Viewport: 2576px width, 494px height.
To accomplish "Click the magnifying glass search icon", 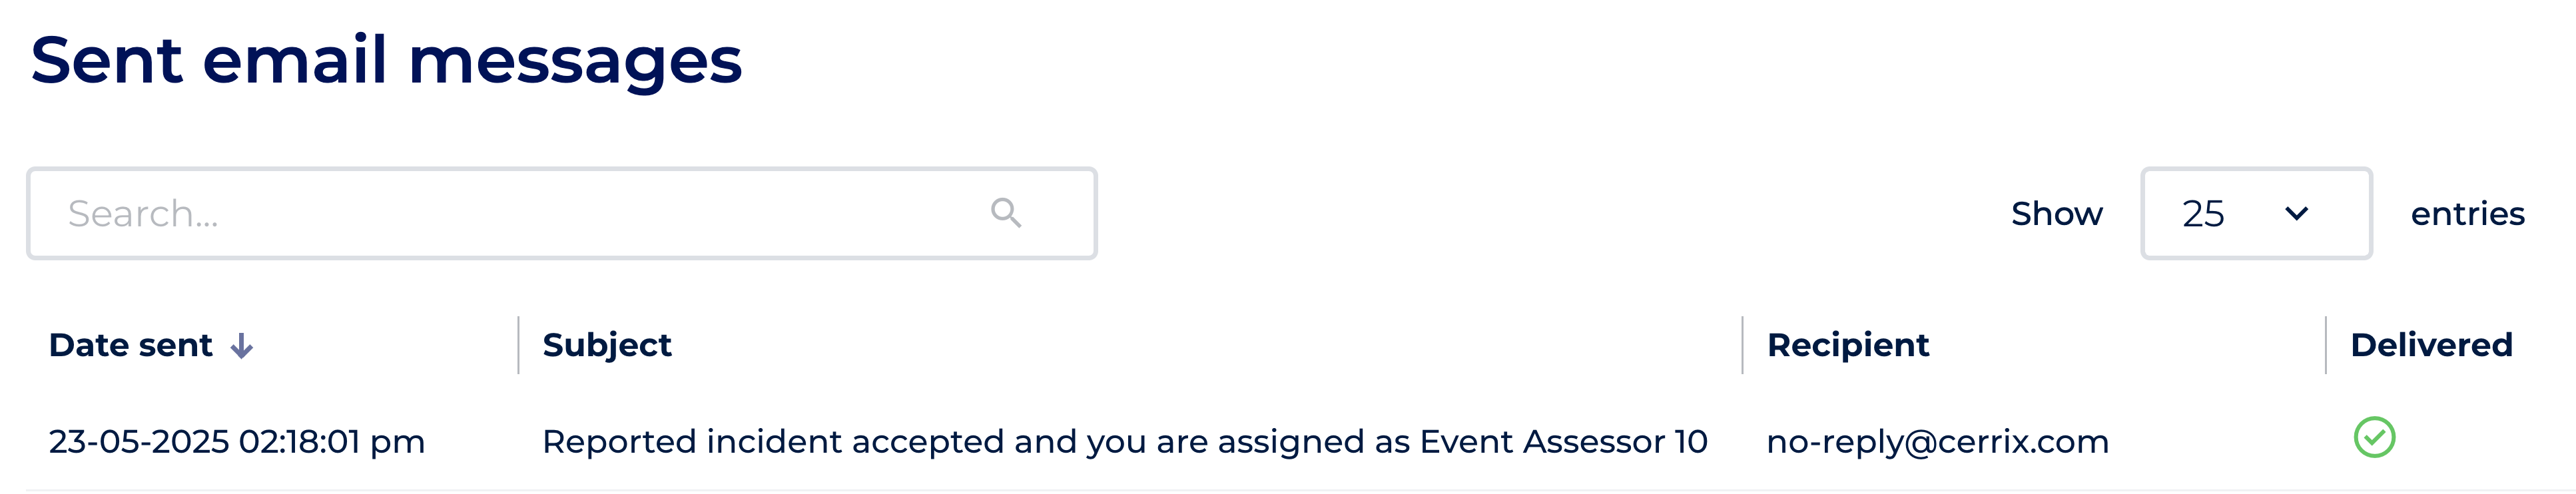I will (x=1005, y=213).
